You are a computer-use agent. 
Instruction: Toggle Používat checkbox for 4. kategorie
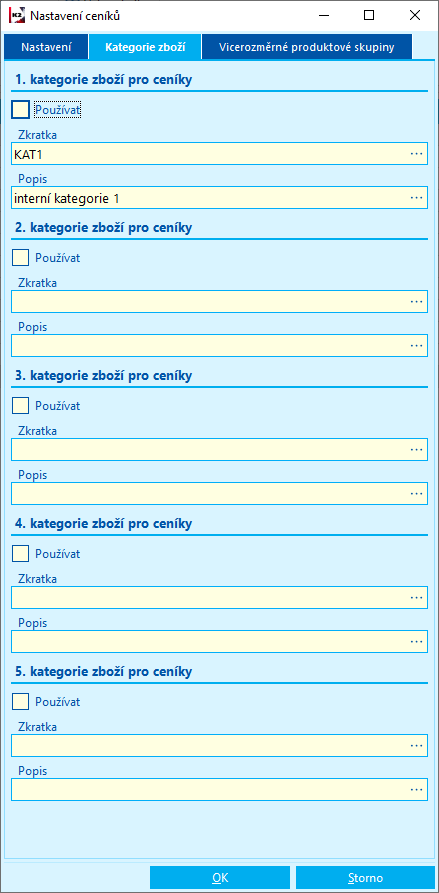[20, 553]
